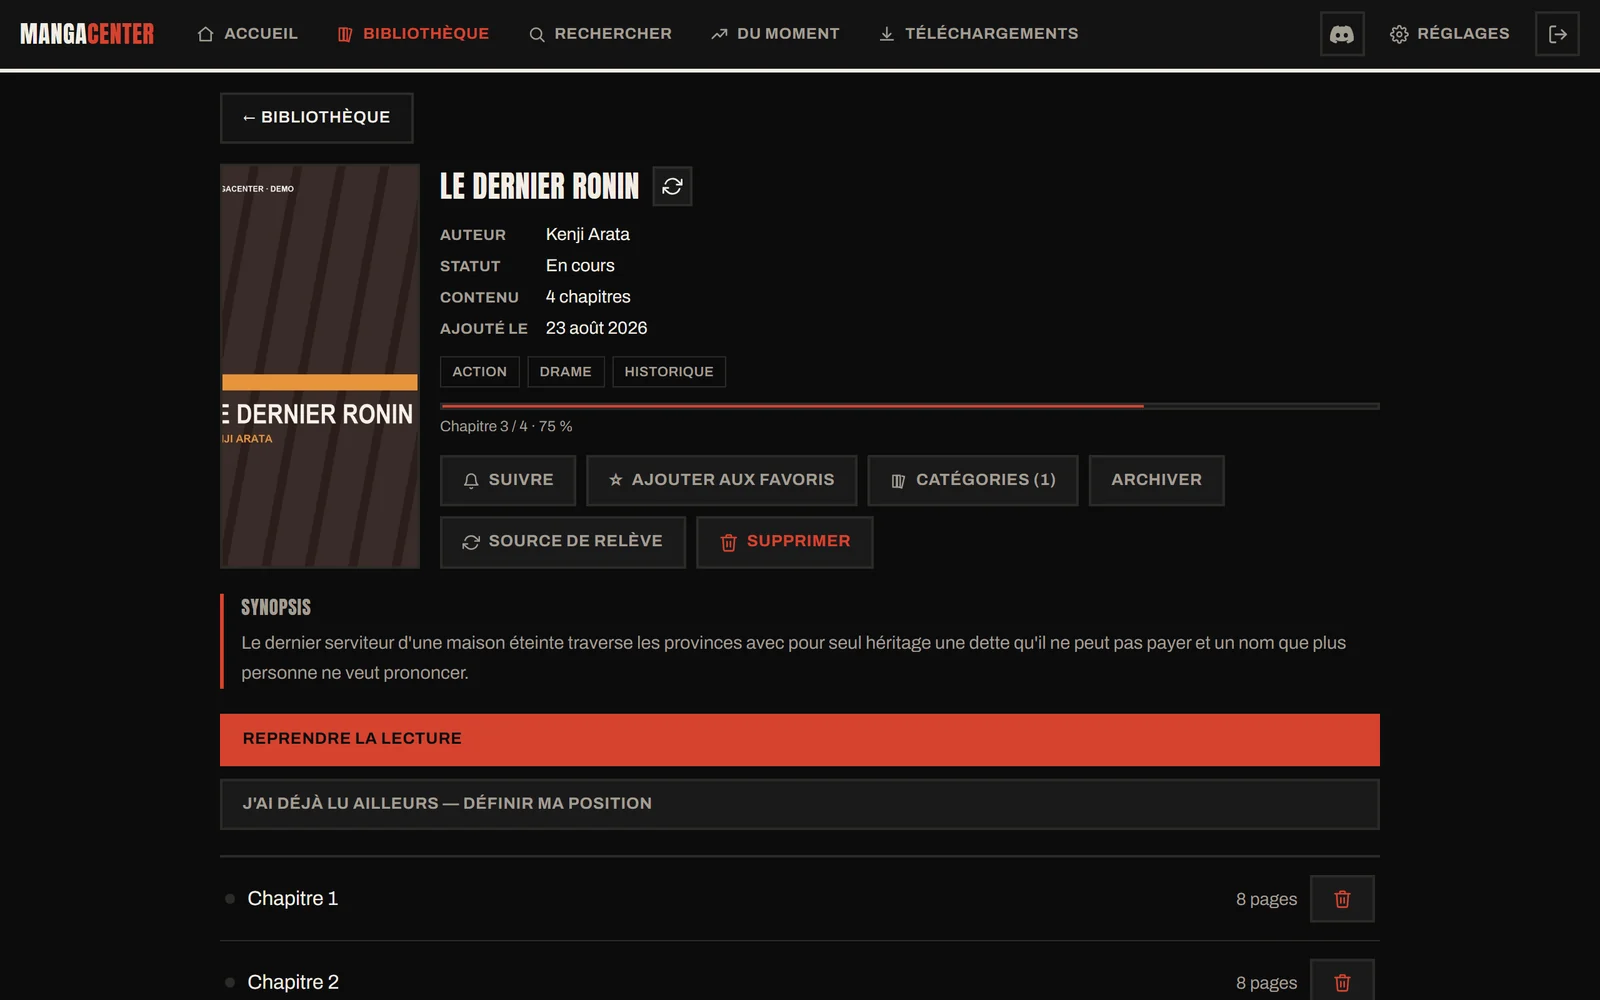
Task: Click the author name Kenji Arata
Action: coord(588,234)
